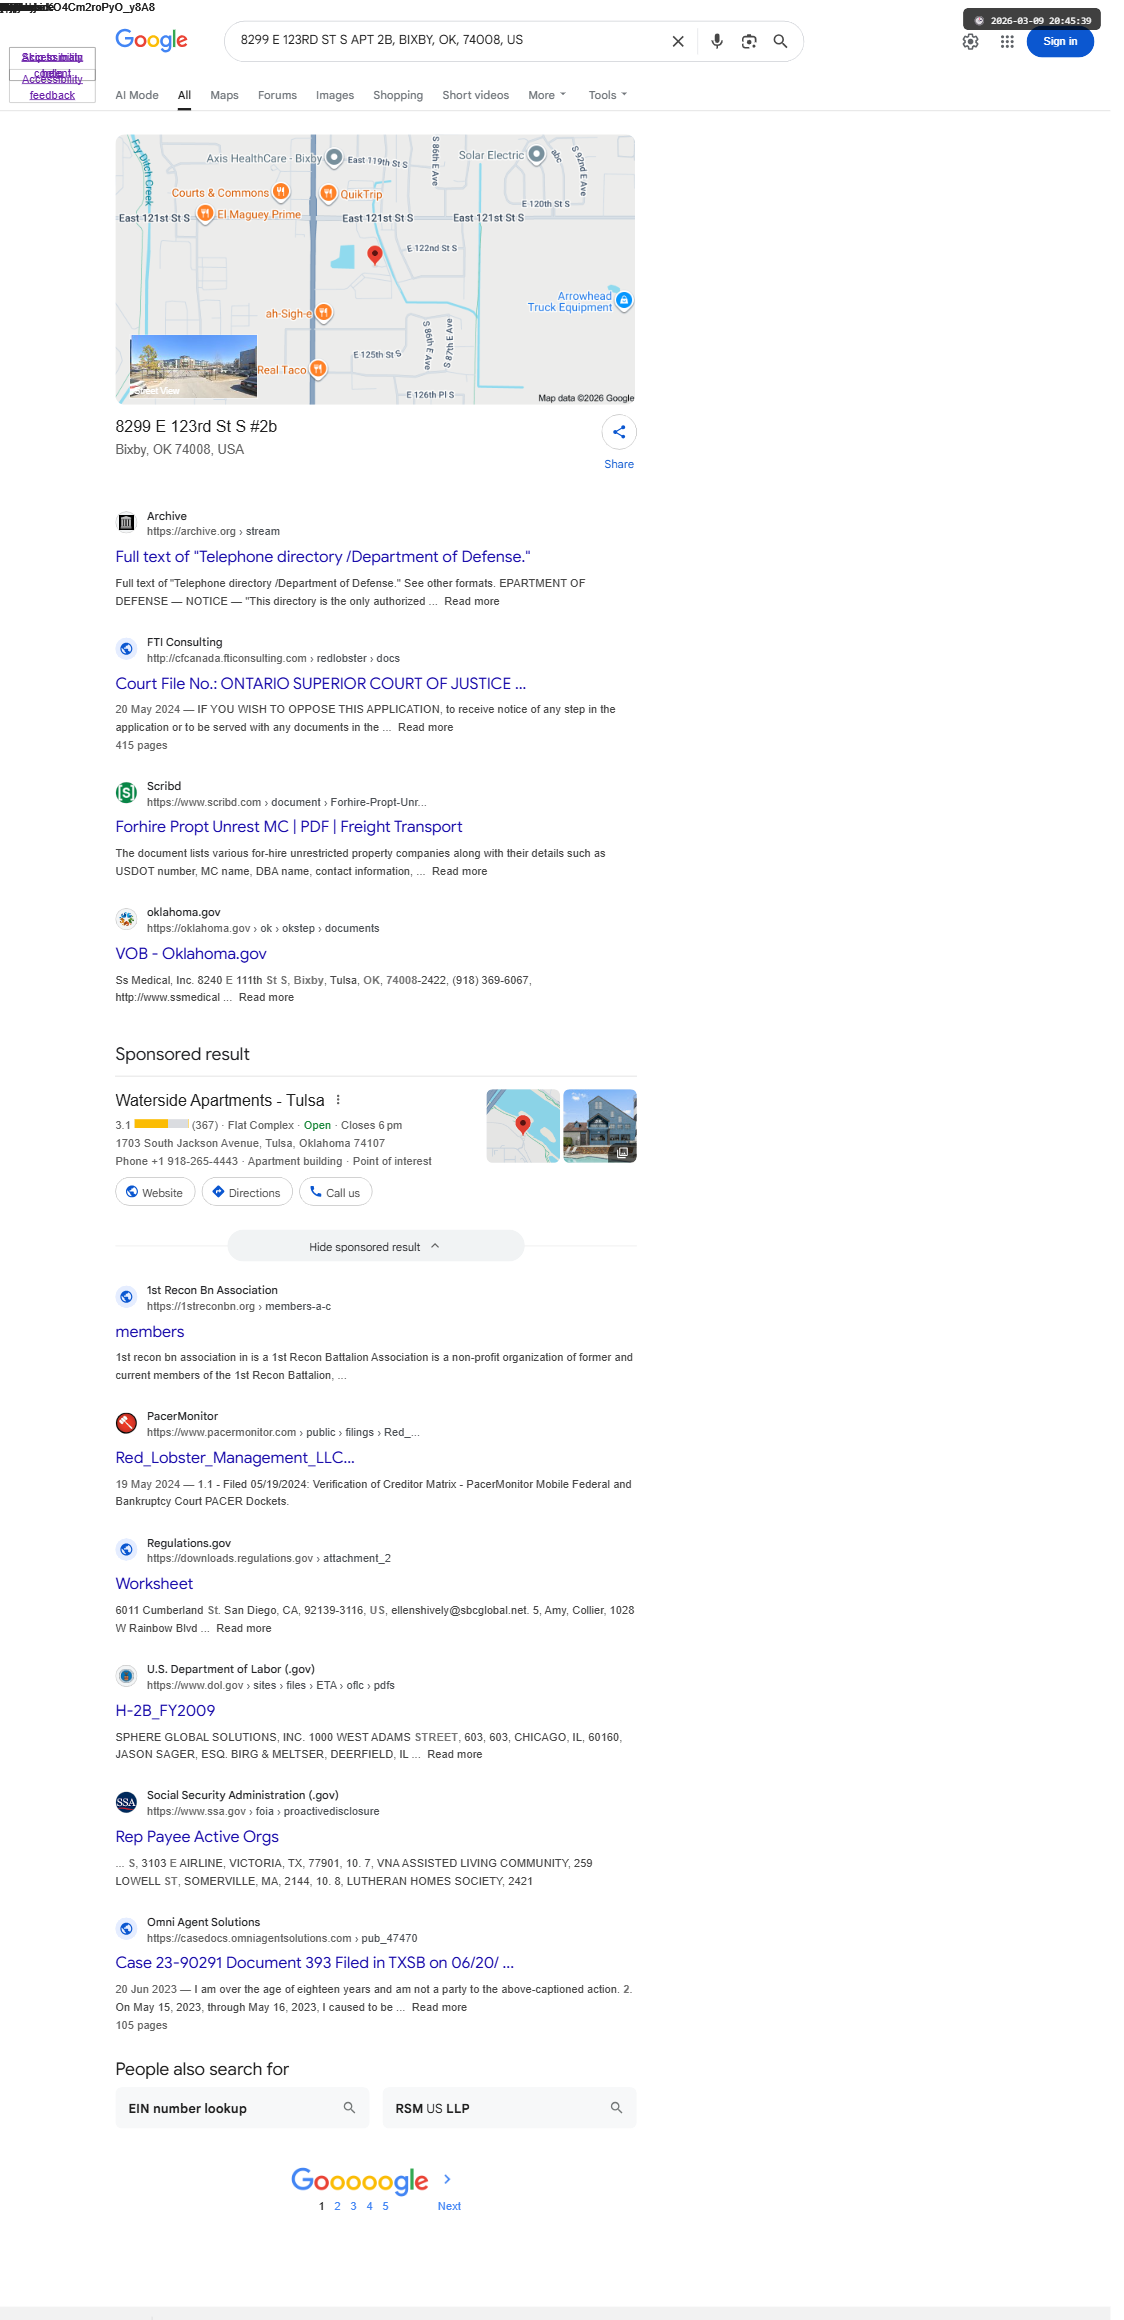The image size is (1124, 2320).
Task: Share the map location via Share icon
Action: click(x=619, y=432)
